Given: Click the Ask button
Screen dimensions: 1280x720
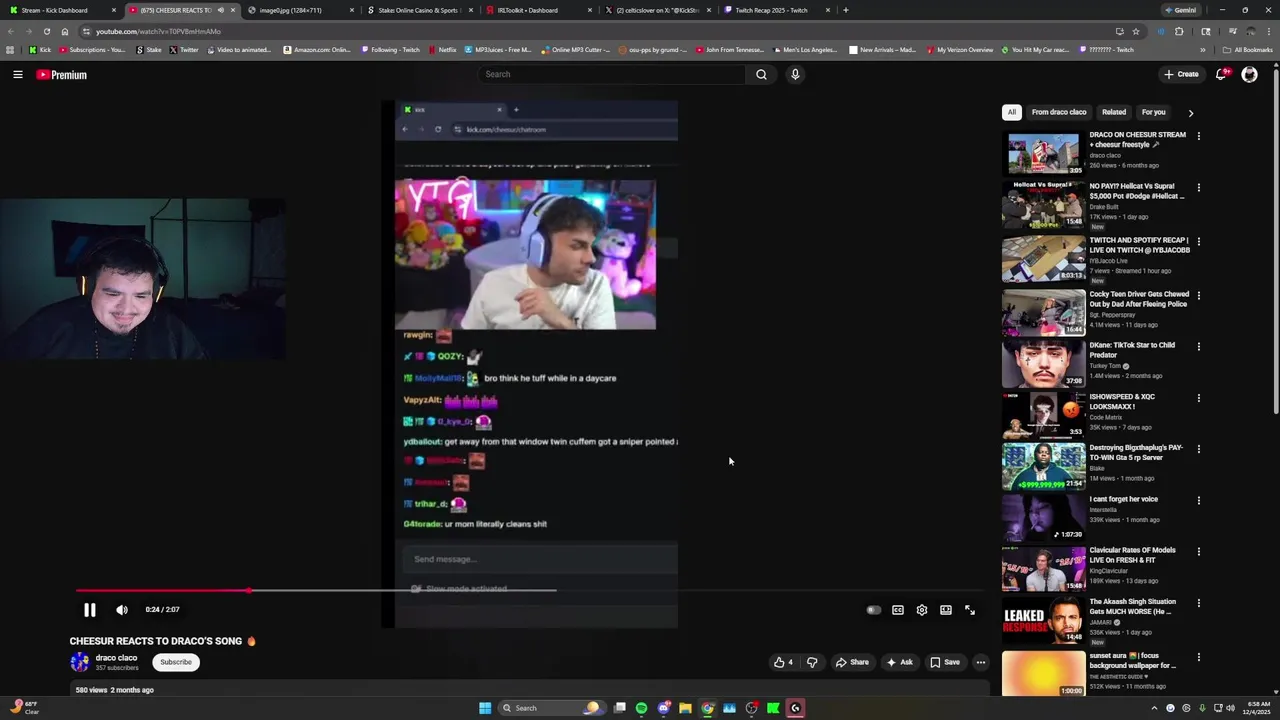Looking at the screenshot, I should point(899,662).
